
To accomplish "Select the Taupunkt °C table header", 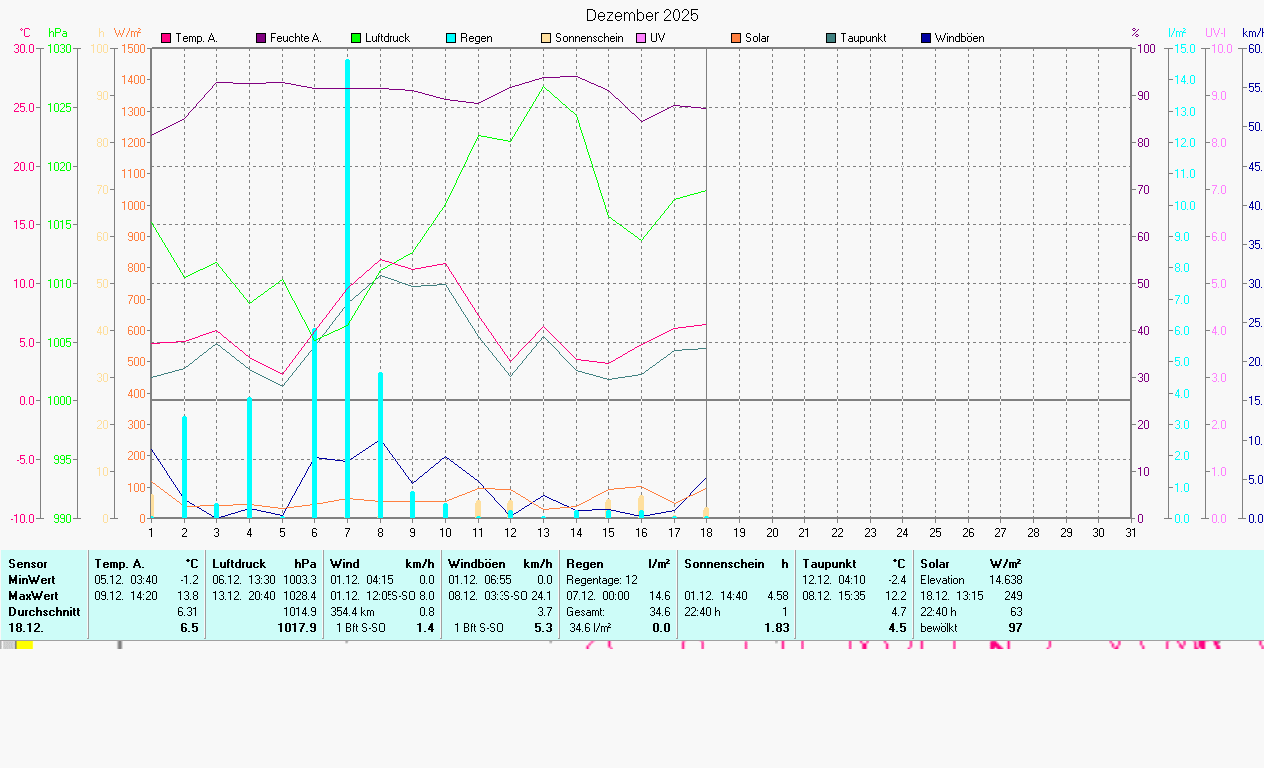I will click(854, 564).
